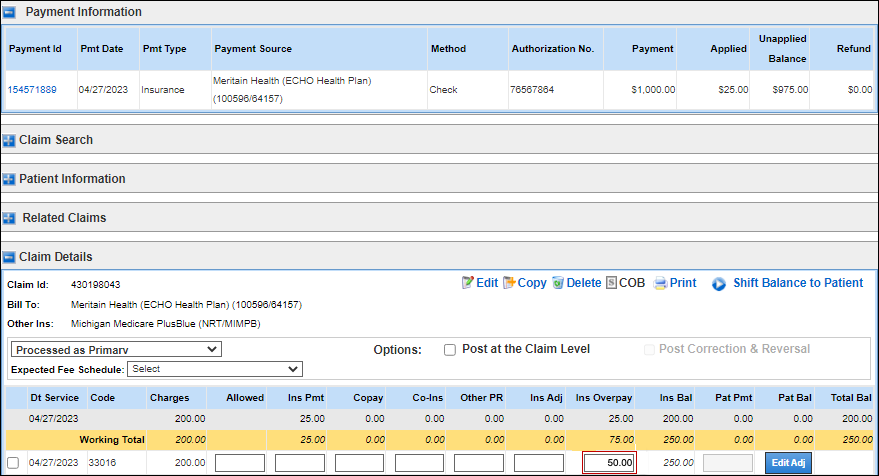Click the Edit Adj button
The image size is (879, 476).
point(788,463)
